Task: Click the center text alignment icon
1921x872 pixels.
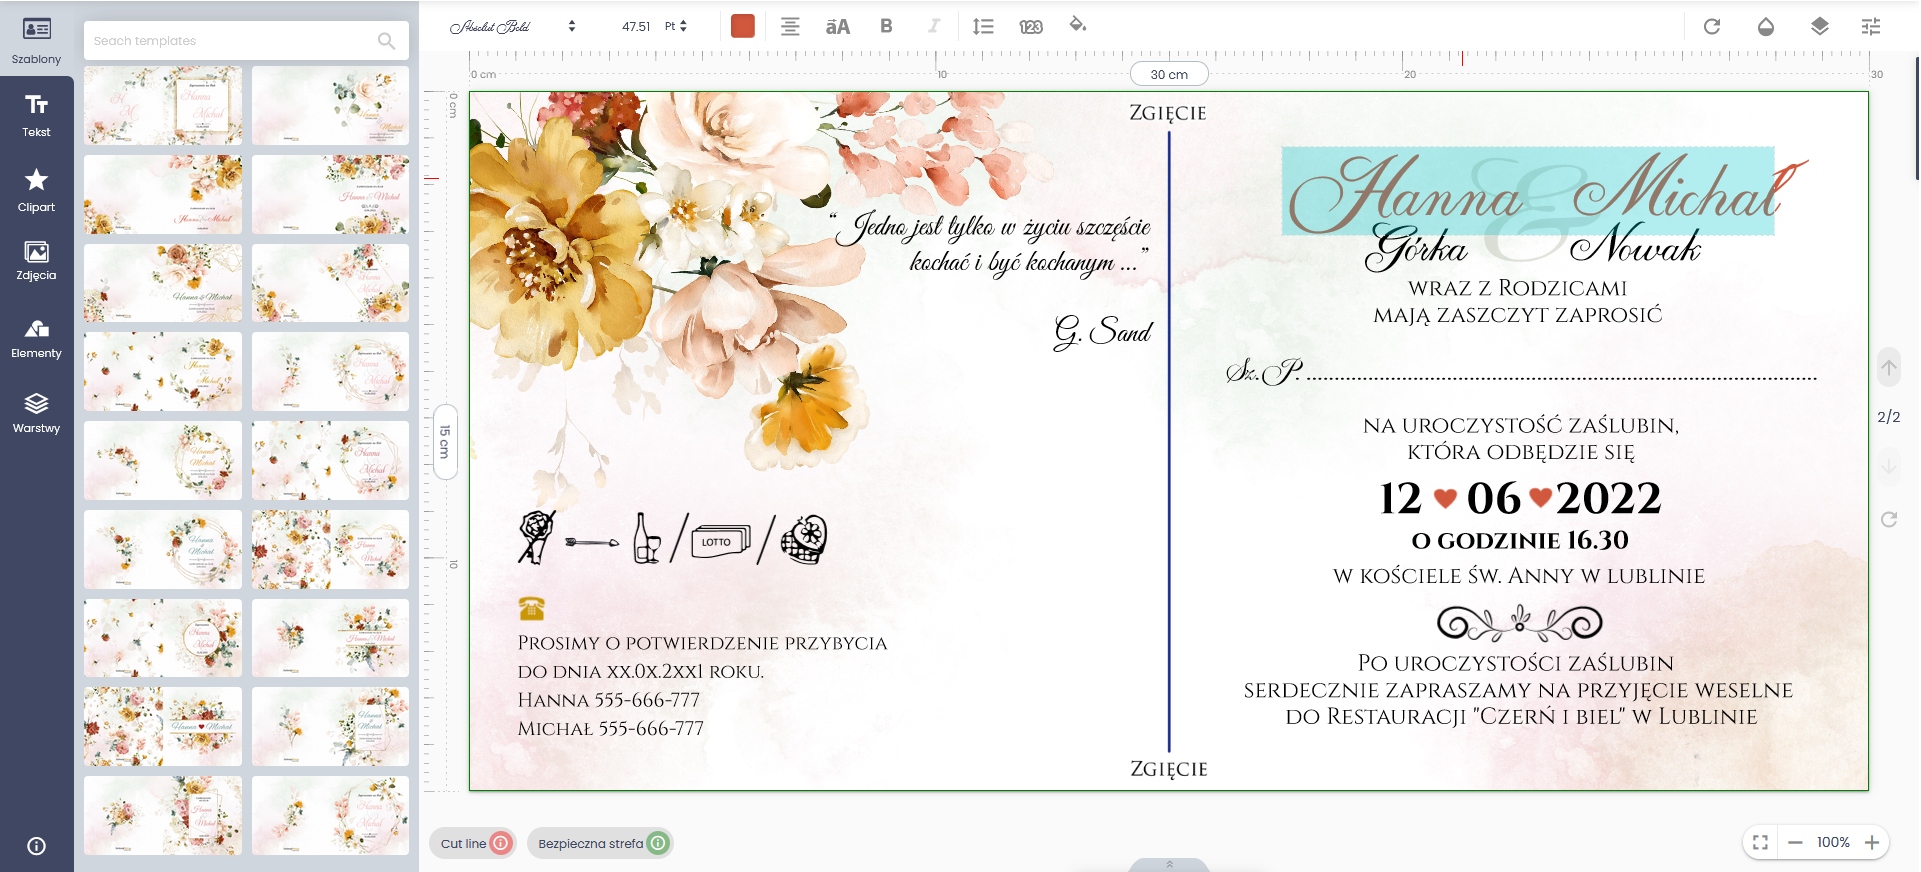Action: click(x=790, y=26)
